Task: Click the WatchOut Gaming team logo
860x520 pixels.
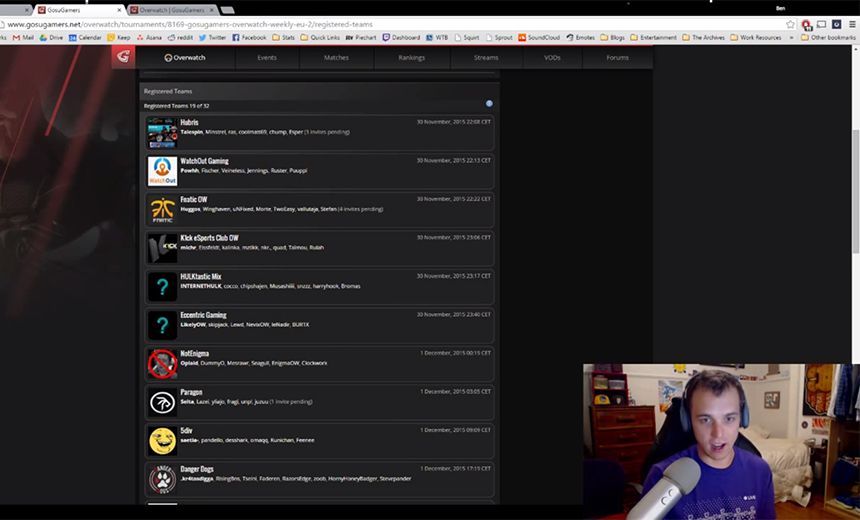Action: pyautogui.click(x=162, y=171)
